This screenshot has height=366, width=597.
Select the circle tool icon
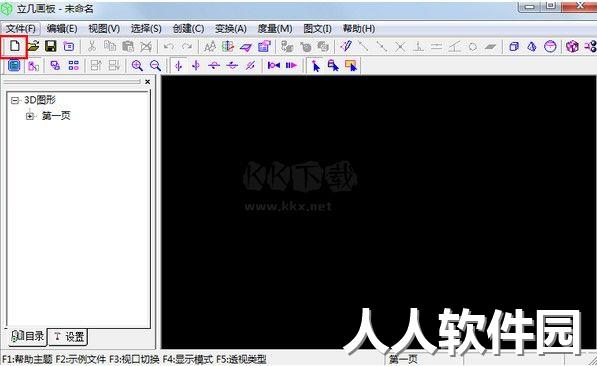[472, 47]
